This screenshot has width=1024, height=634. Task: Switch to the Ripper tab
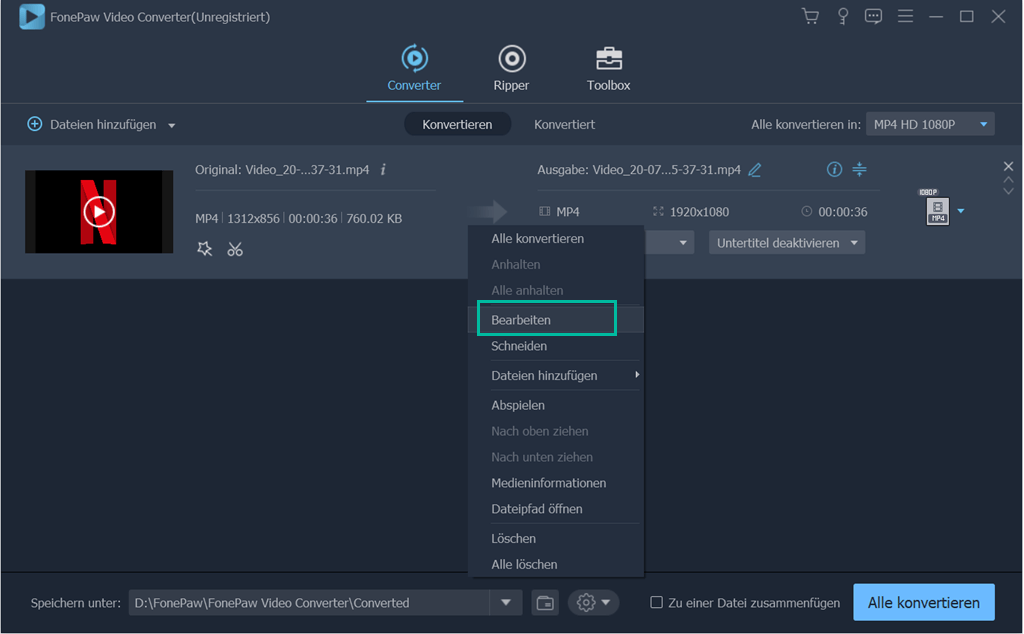511,68
